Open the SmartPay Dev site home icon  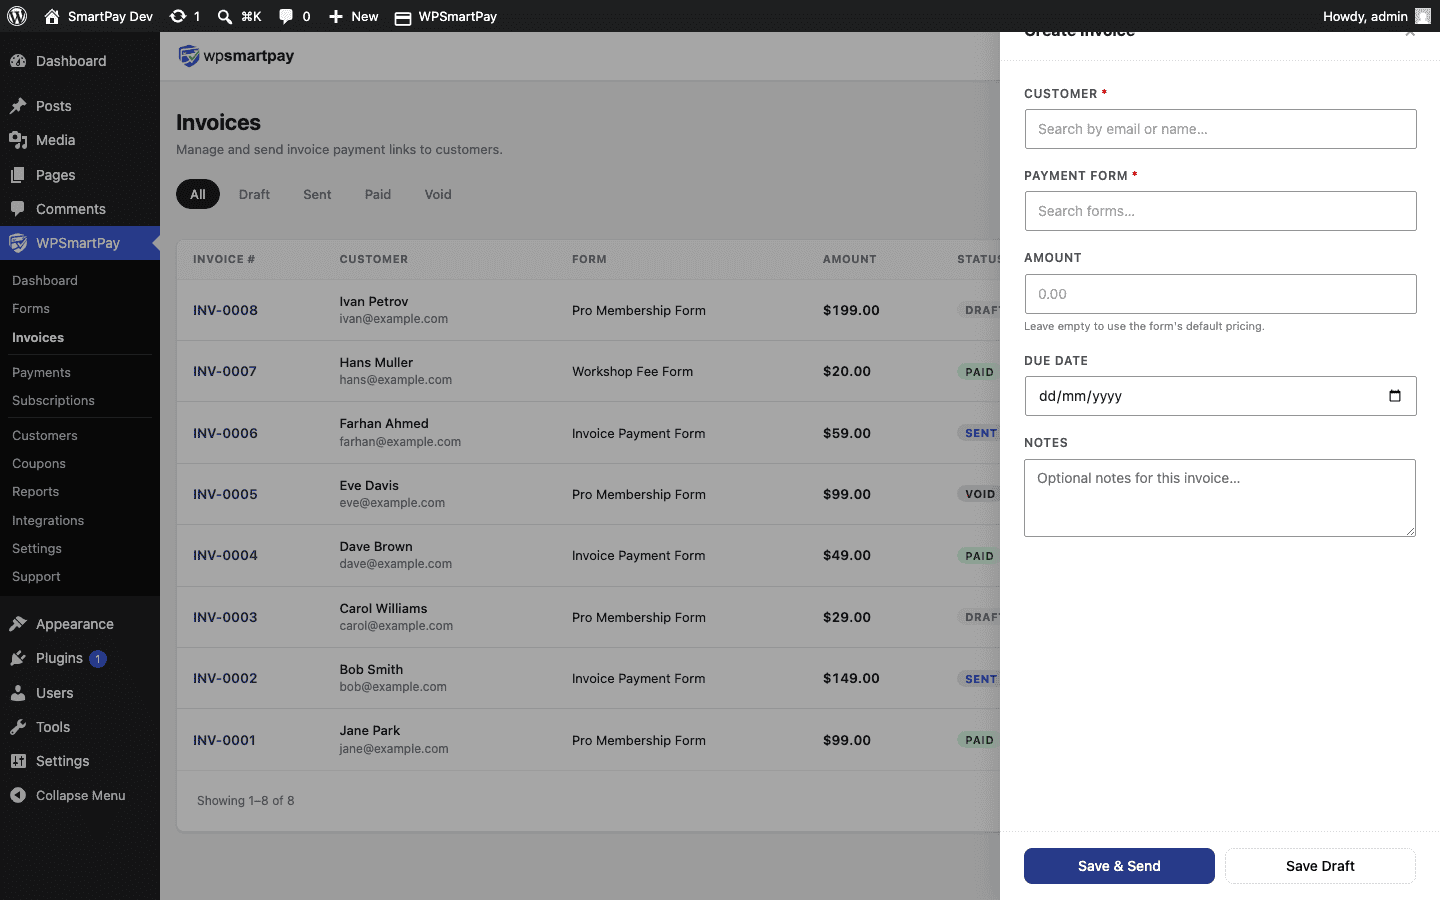pyautogui.click(x=52, y=16)
